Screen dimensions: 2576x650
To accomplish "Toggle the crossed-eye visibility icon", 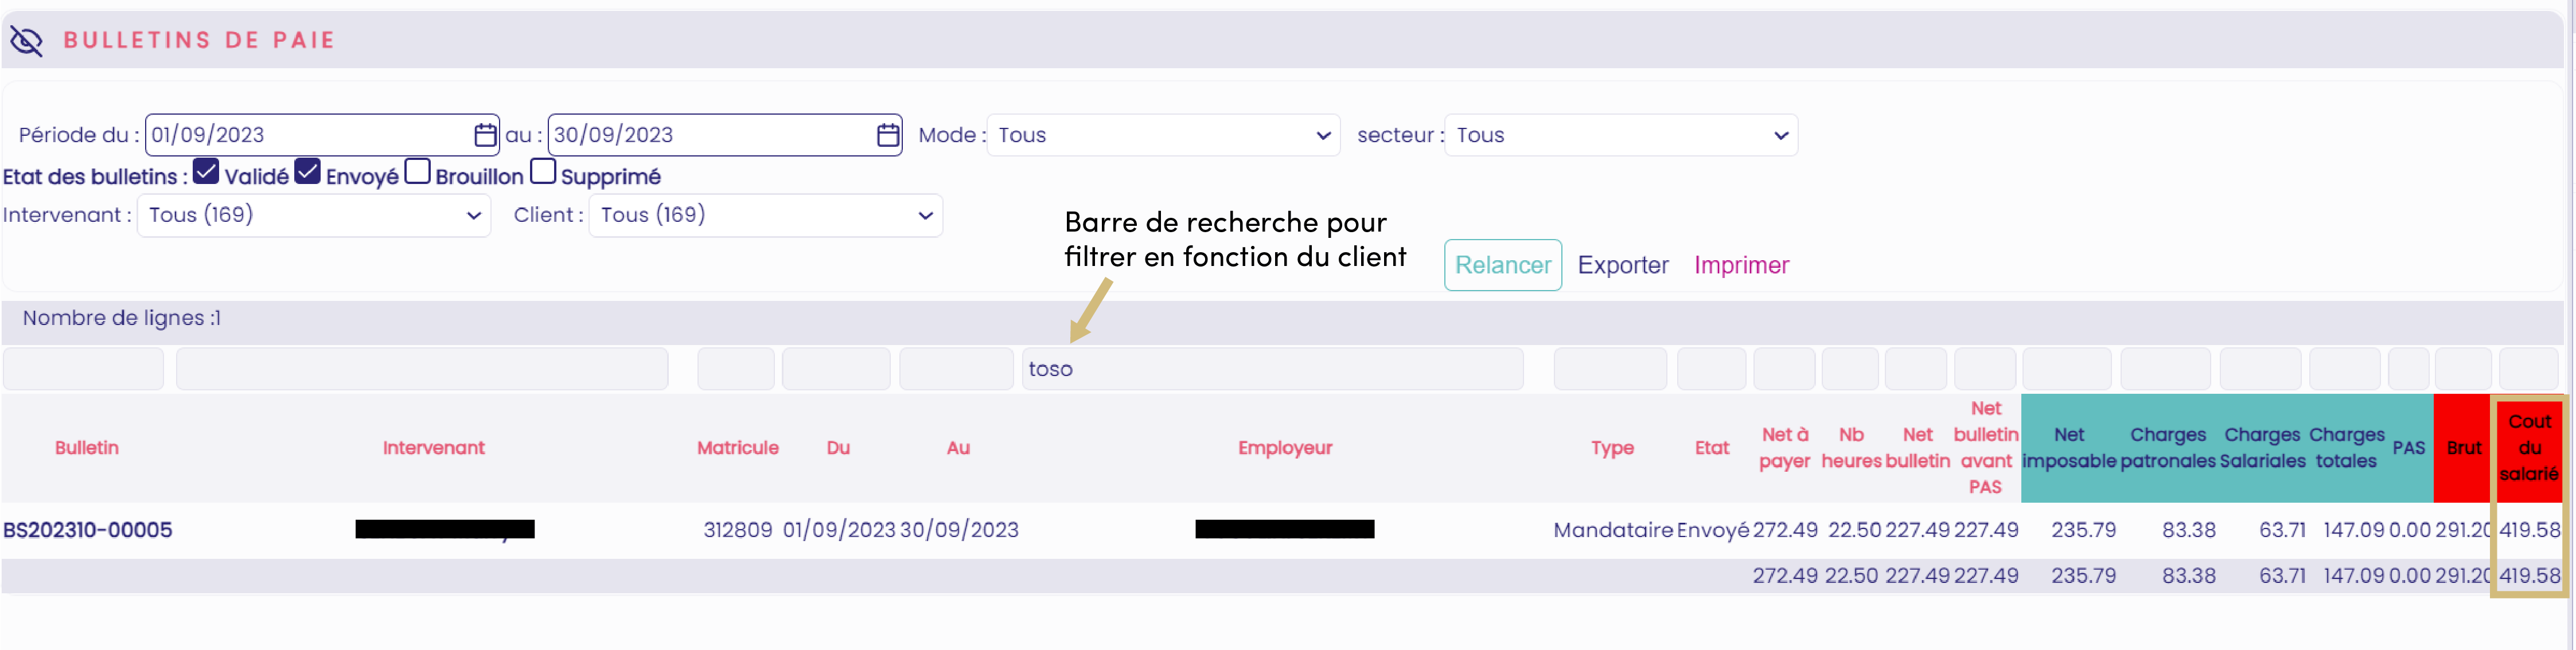I will pyautogui.click(x=26, y=41).
